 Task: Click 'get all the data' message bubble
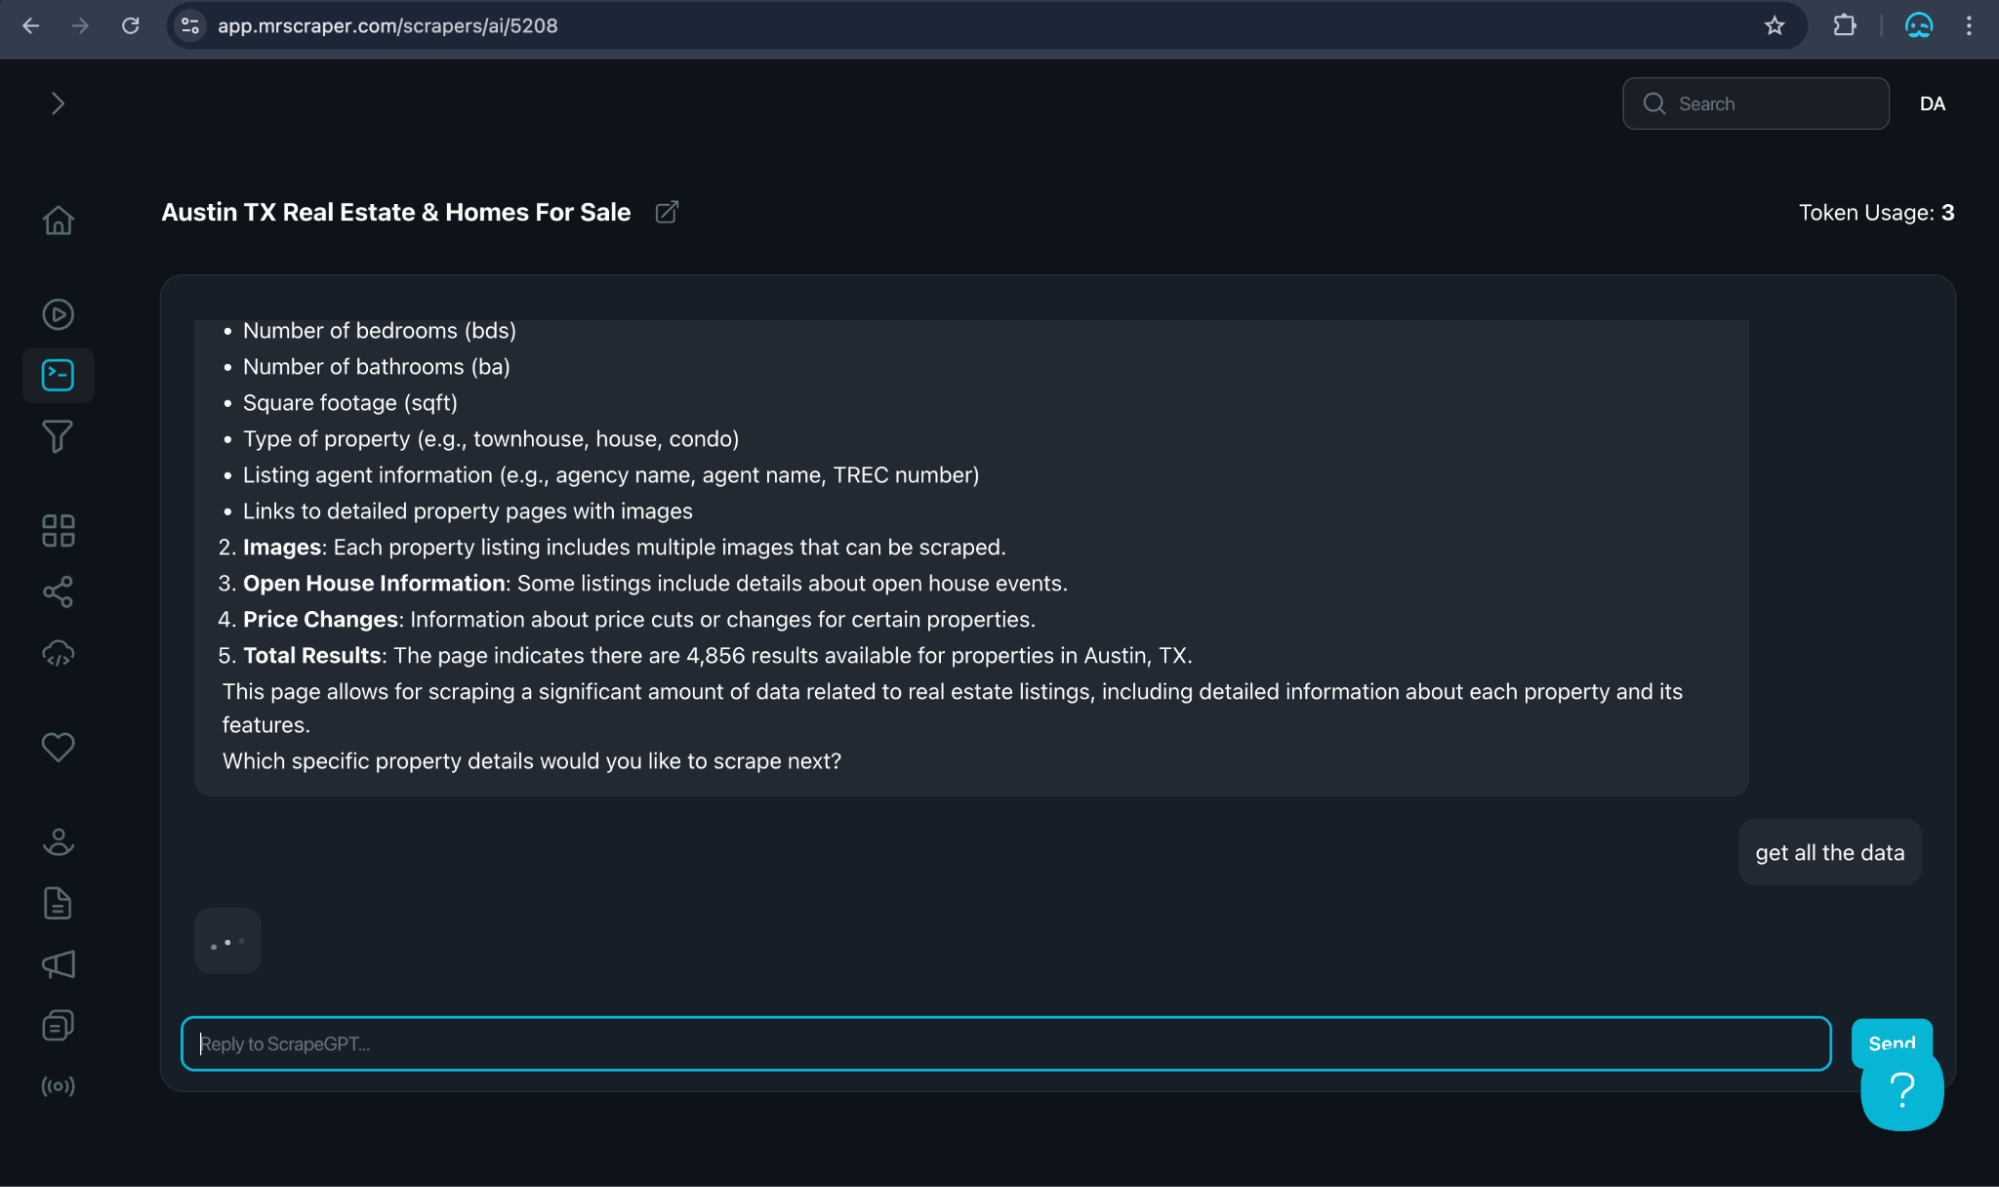(1831, 852)
